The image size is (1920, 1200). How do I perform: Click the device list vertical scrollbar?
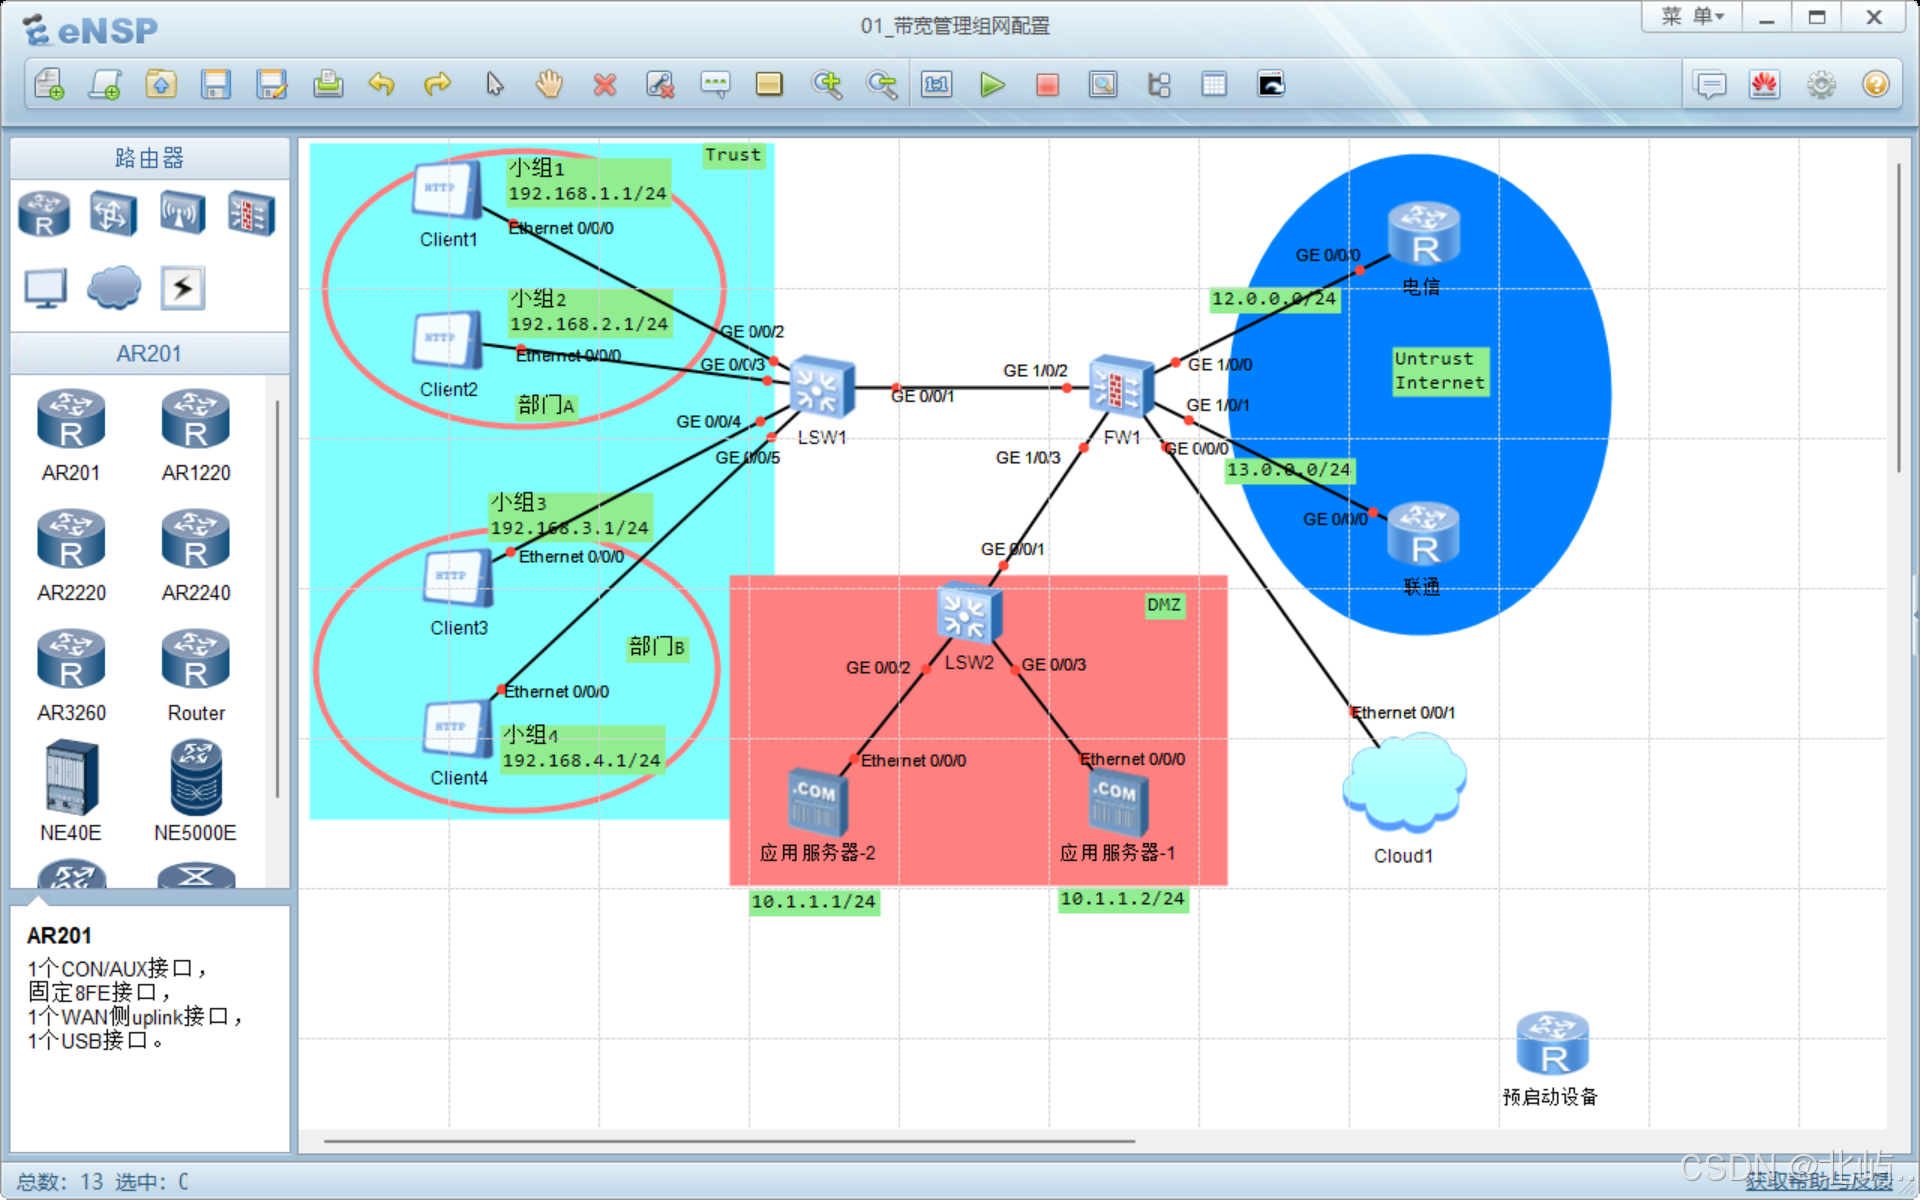(x=277, y=600)
